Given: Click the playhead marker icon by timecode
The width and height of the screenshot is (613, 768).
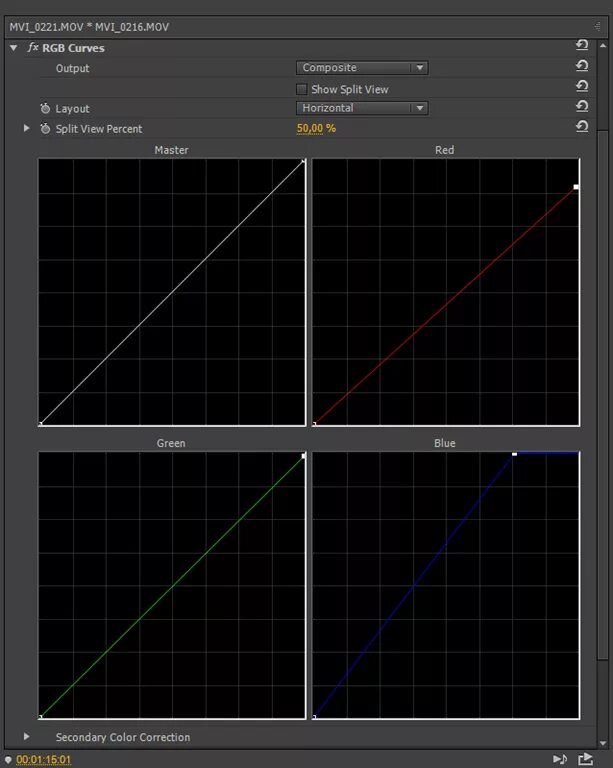Looking at the screenshot, I should coord(8,760).
